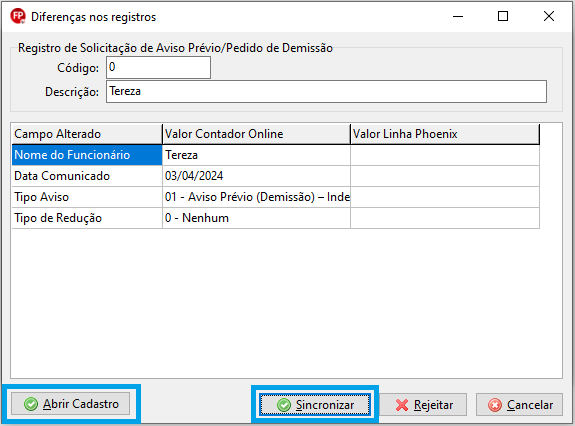Click the green check icon on Abrir Cadastro
Image resolution: width=575 pixels, height=426 pixels.
[31, 404]
